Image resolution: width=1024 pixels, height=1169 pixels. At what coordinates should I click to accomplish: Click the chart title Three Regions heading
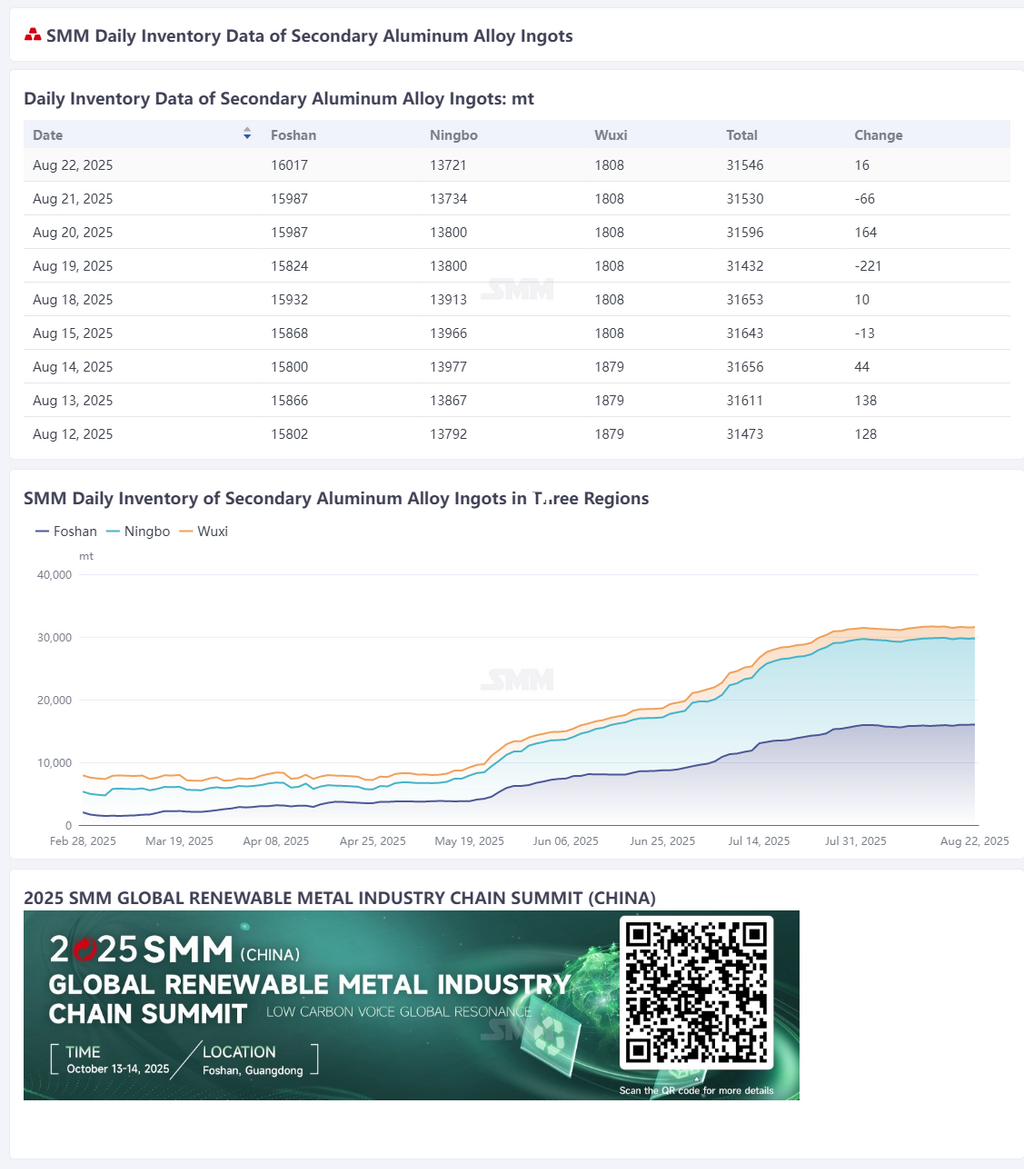click(336, 499)
